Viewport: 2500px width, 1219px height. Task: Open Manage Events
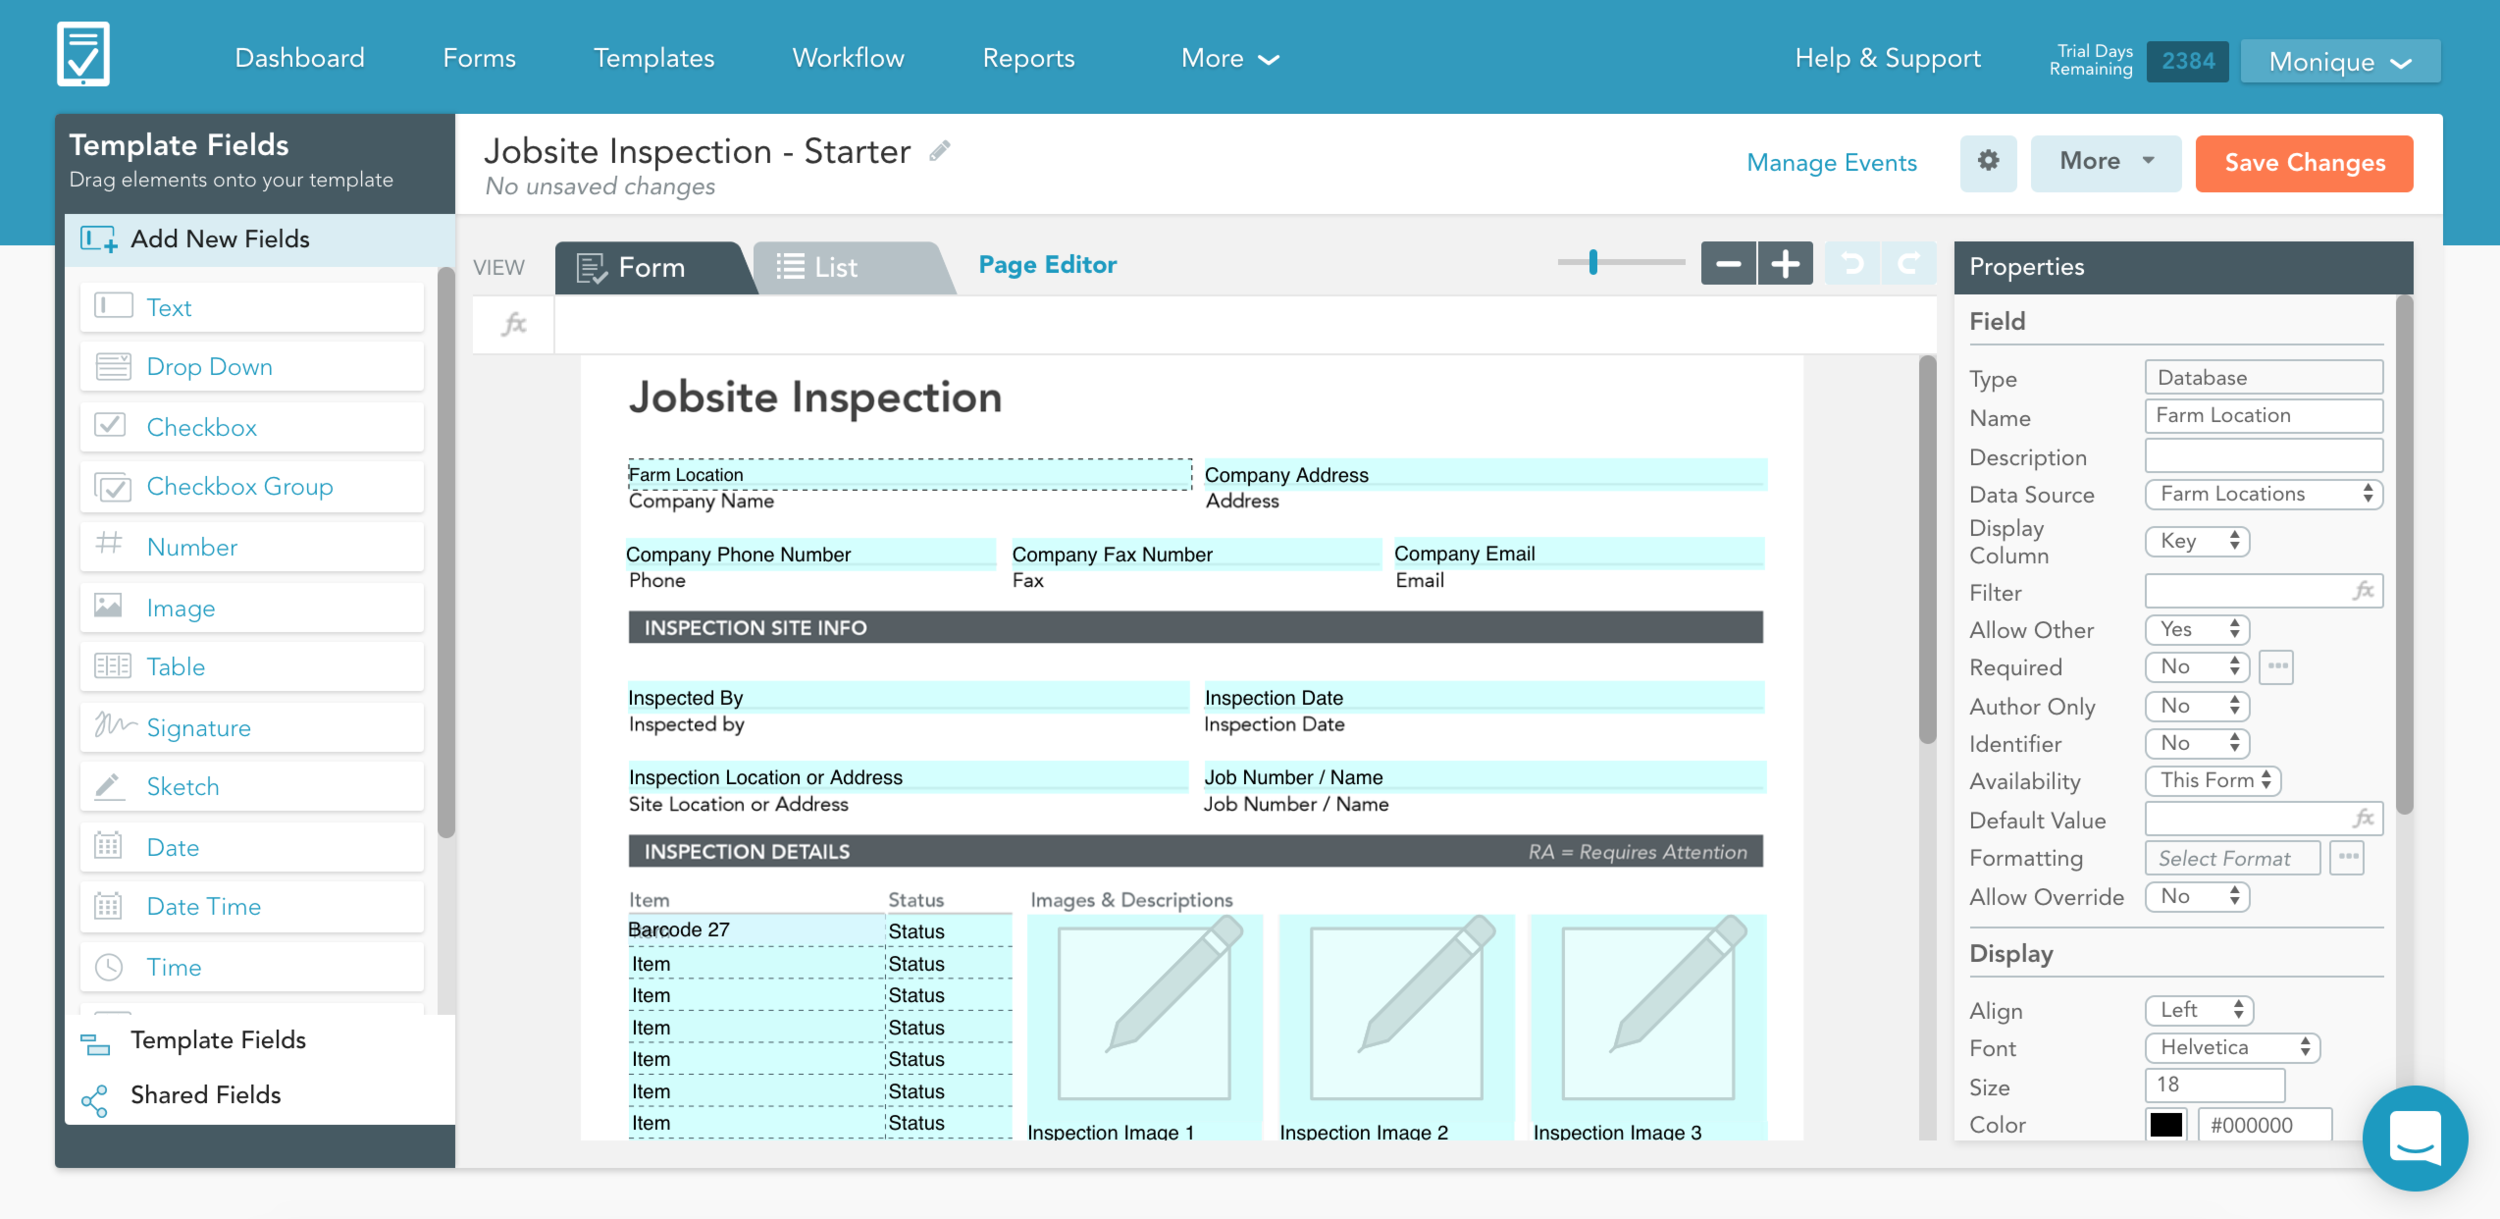(x=1831, y=162)
